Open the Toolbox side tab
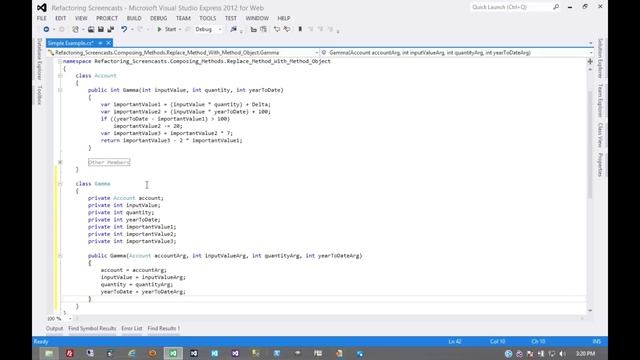 click(40, 95)
